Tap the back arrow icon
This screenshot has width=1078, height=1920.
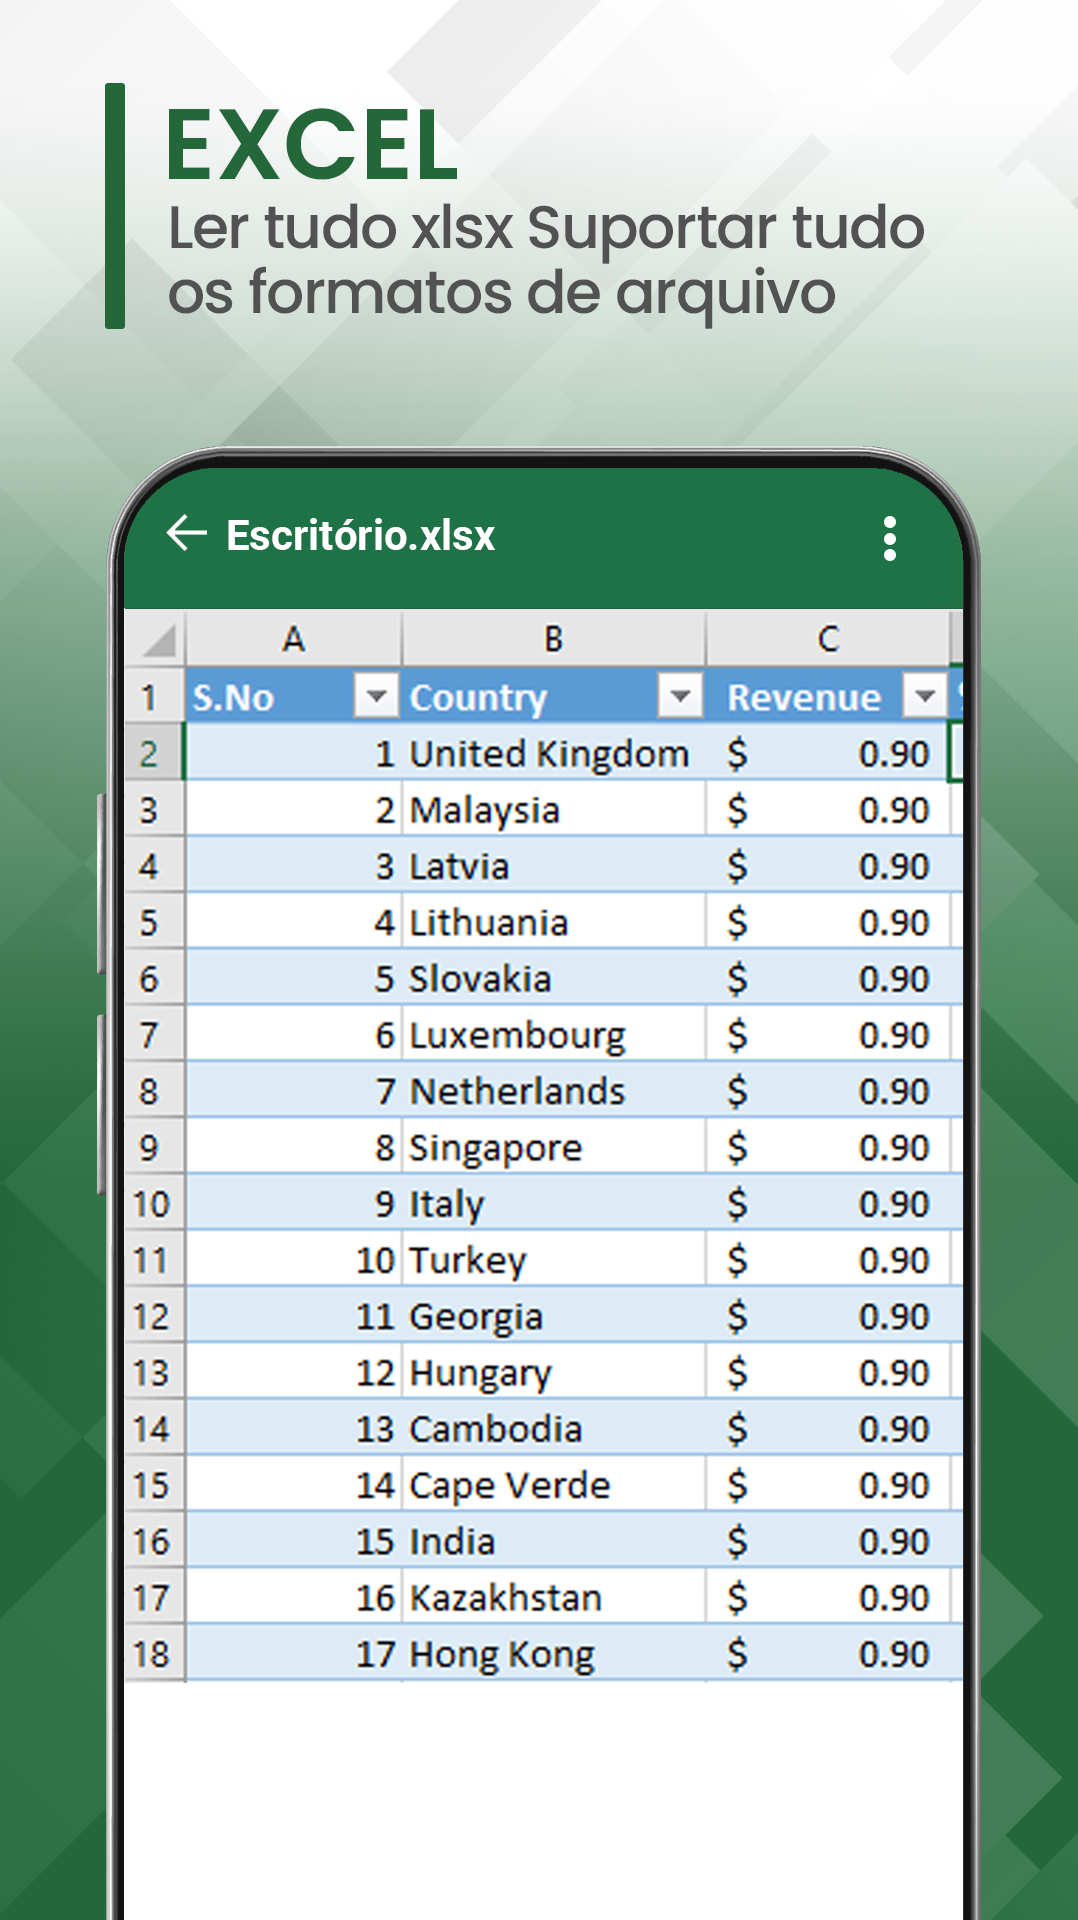click(x=187, y=534)
